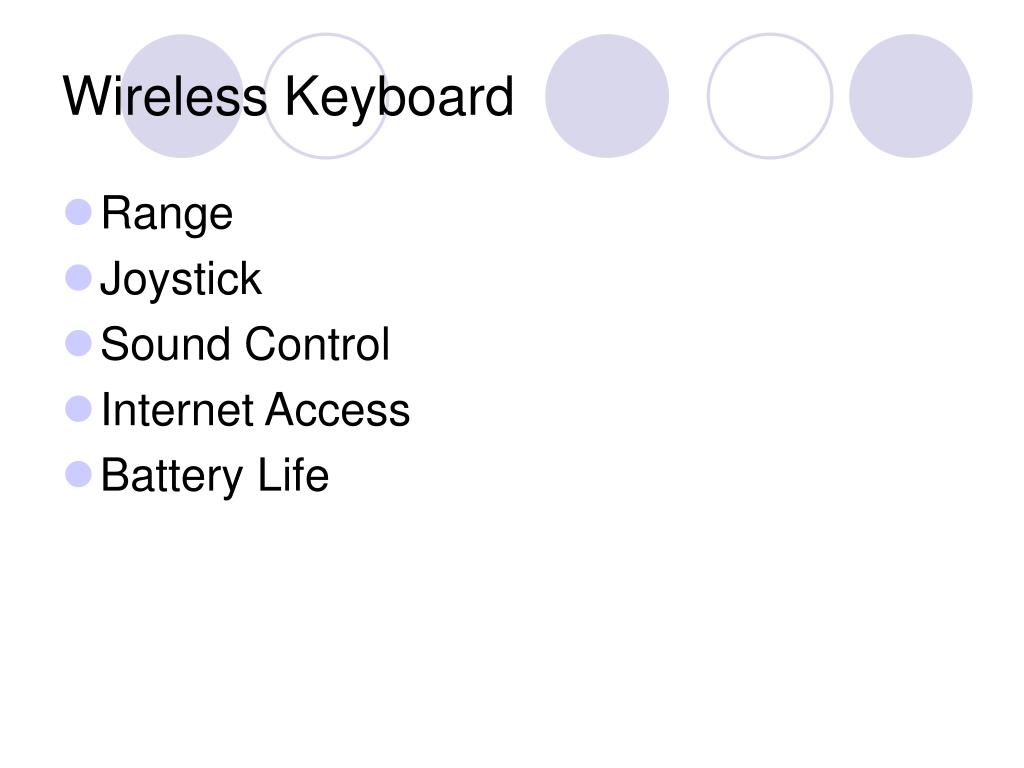
Task: Pick the bullet dot beside Battery Life
Action: point(79,474)
